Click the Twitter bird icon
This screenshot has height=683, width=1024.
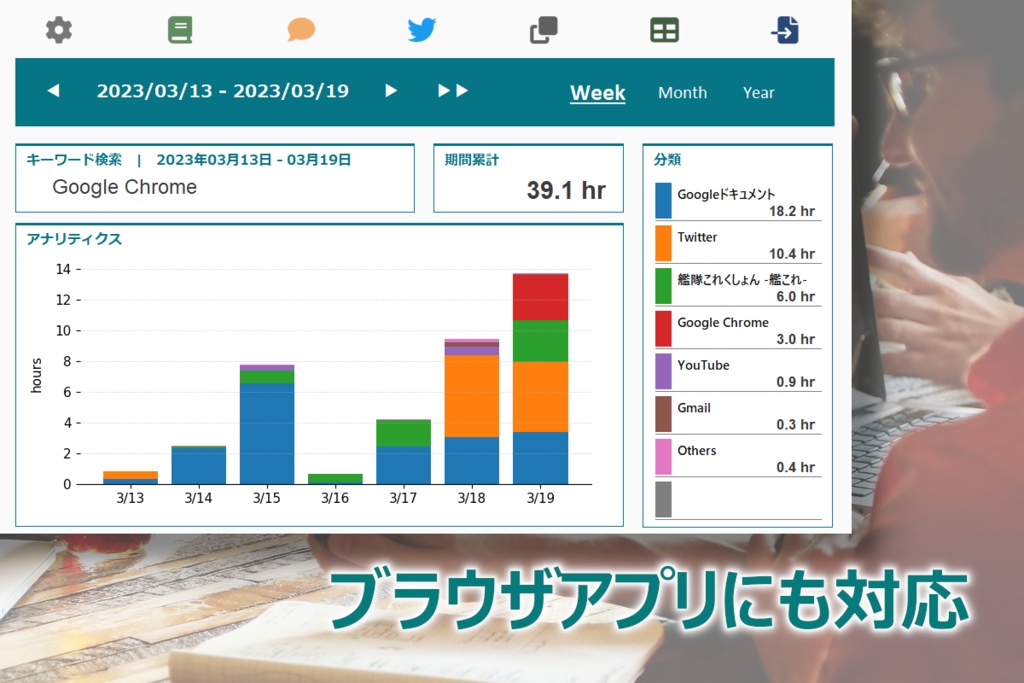[x=422, y=30]
